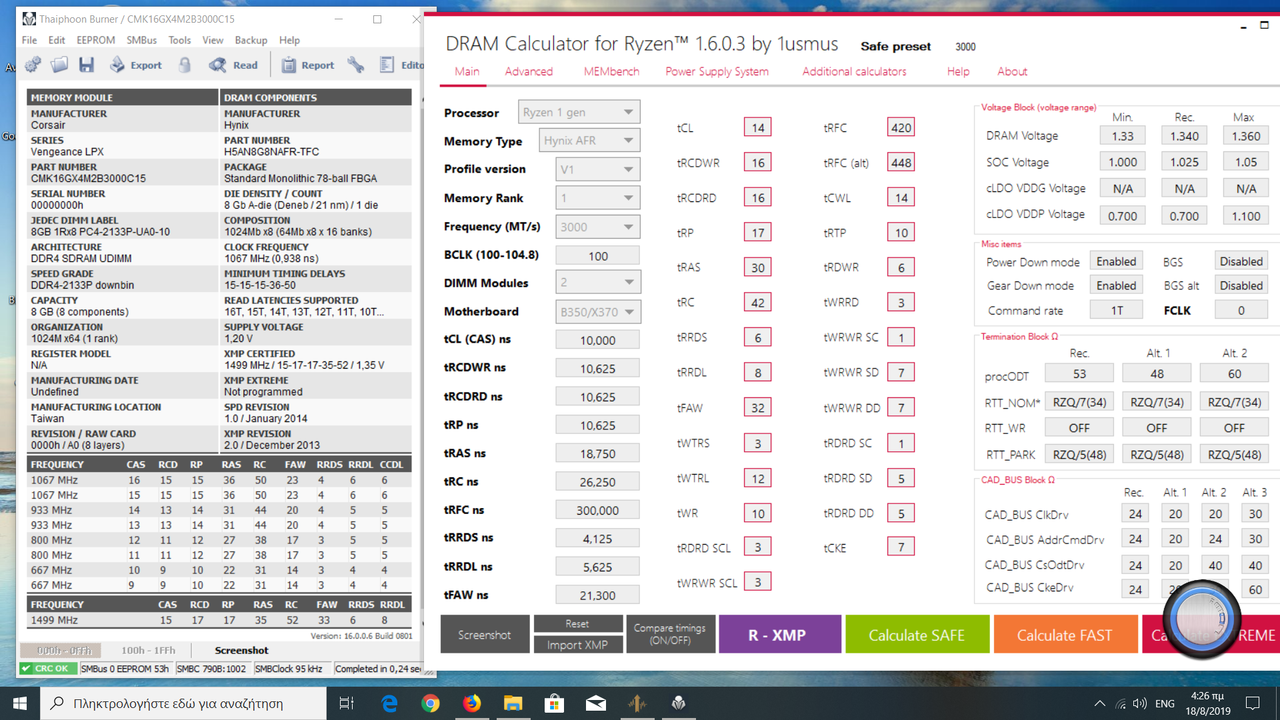Open the Windows Start menu

pyautogui.click(x=20, y=703)
